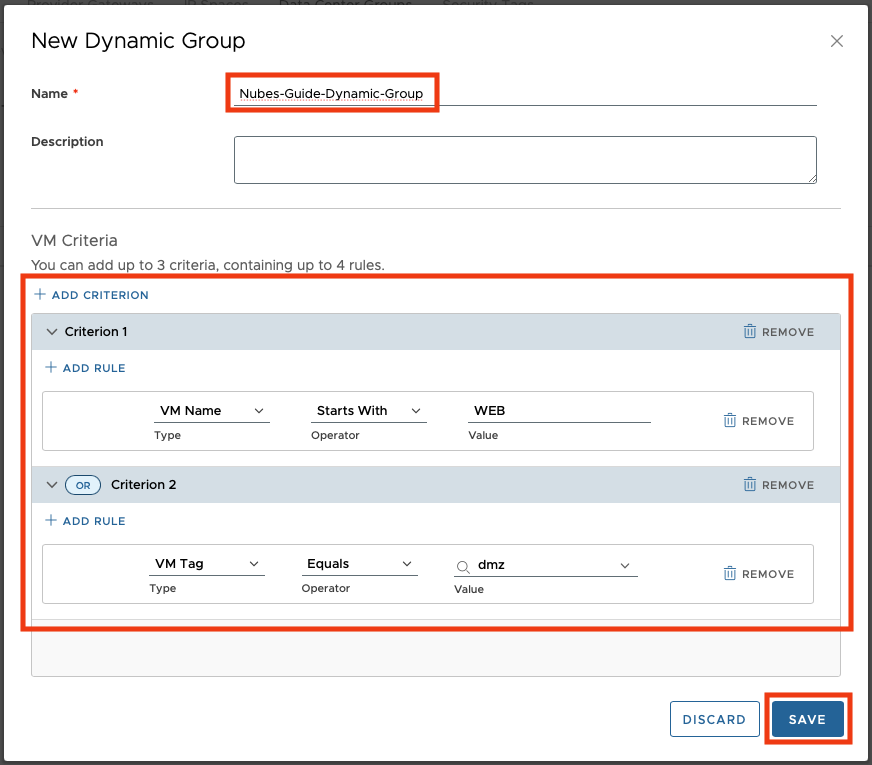The image size is (872, 765).
Task: Click the SAVE button
Action: click(x=807, y=719)
